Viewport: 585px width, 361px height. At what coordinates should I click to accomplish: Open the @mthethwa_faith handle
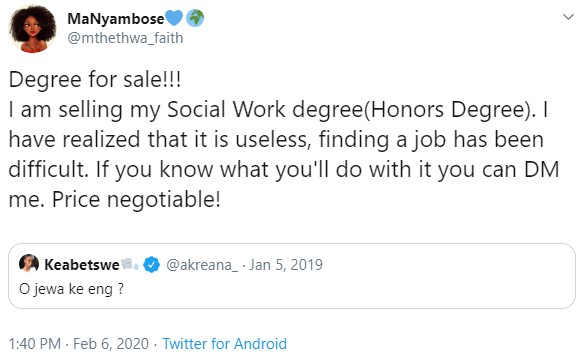(125, 38)
